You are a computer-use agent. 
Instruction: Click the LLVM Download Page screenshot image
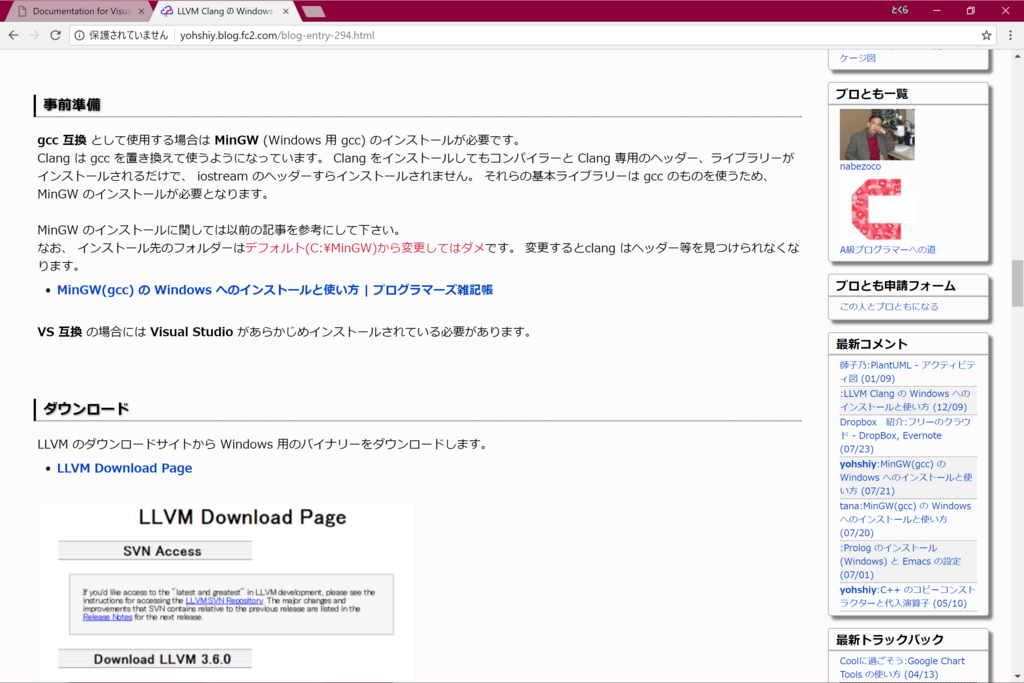(227, 592)
